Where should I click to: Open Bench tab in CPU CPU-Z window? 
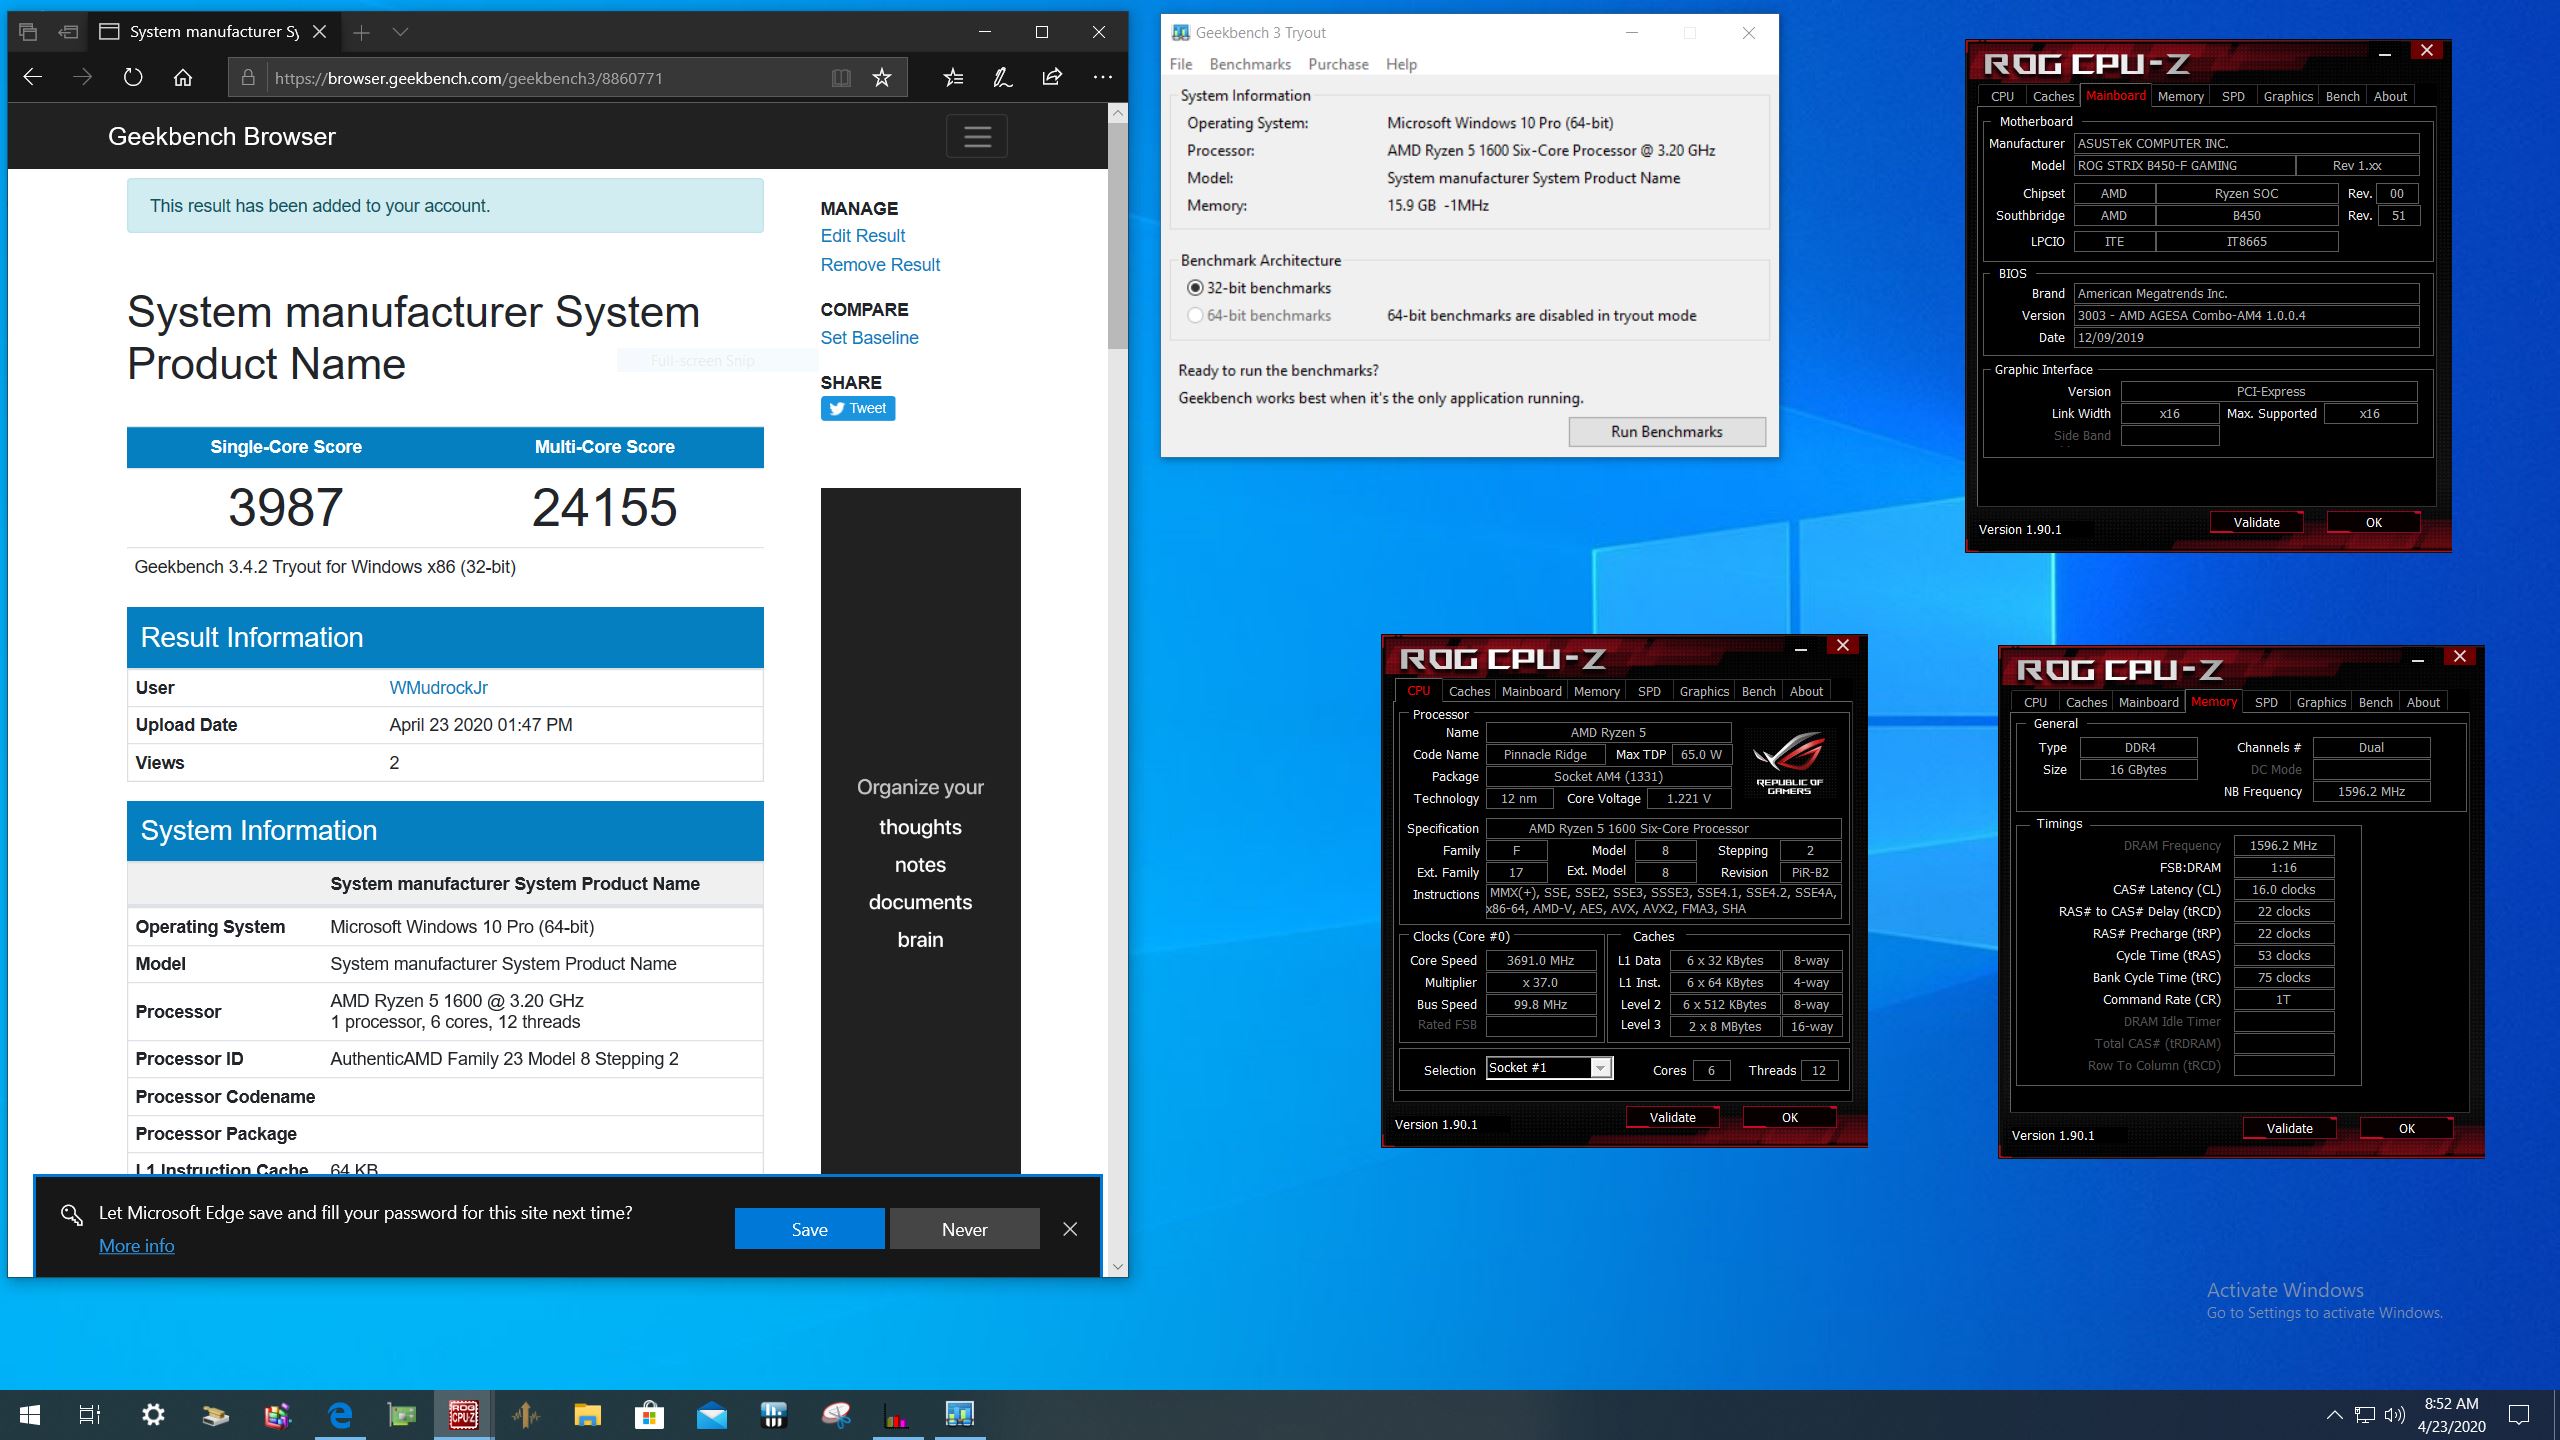point(1759,691)
